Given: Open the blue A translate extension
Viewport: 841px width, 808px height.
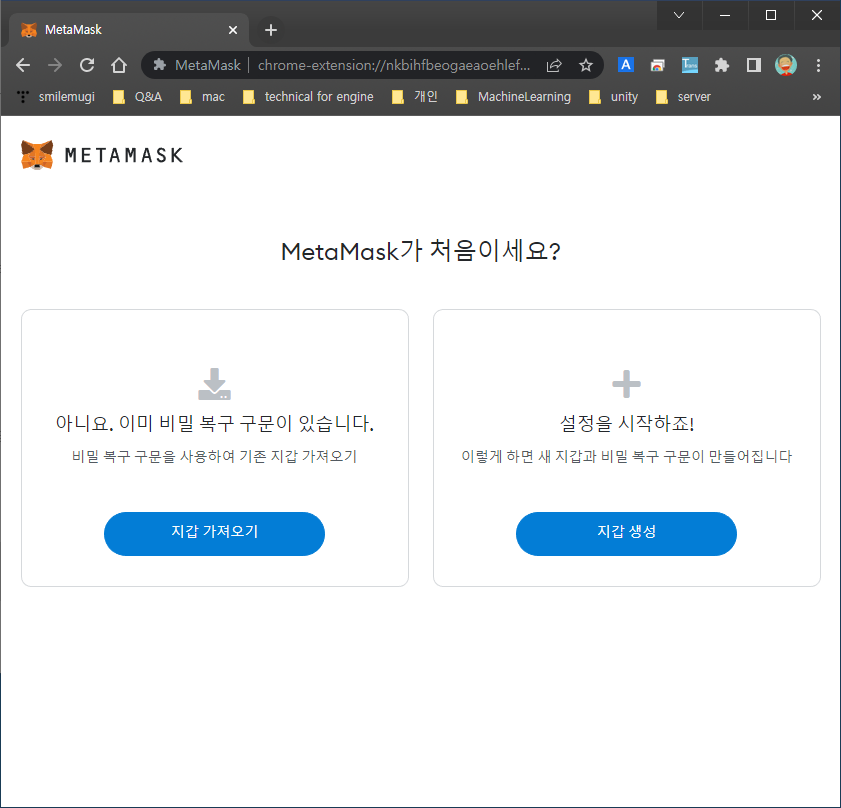Looking at the screenshot, I should click(625, 65).
